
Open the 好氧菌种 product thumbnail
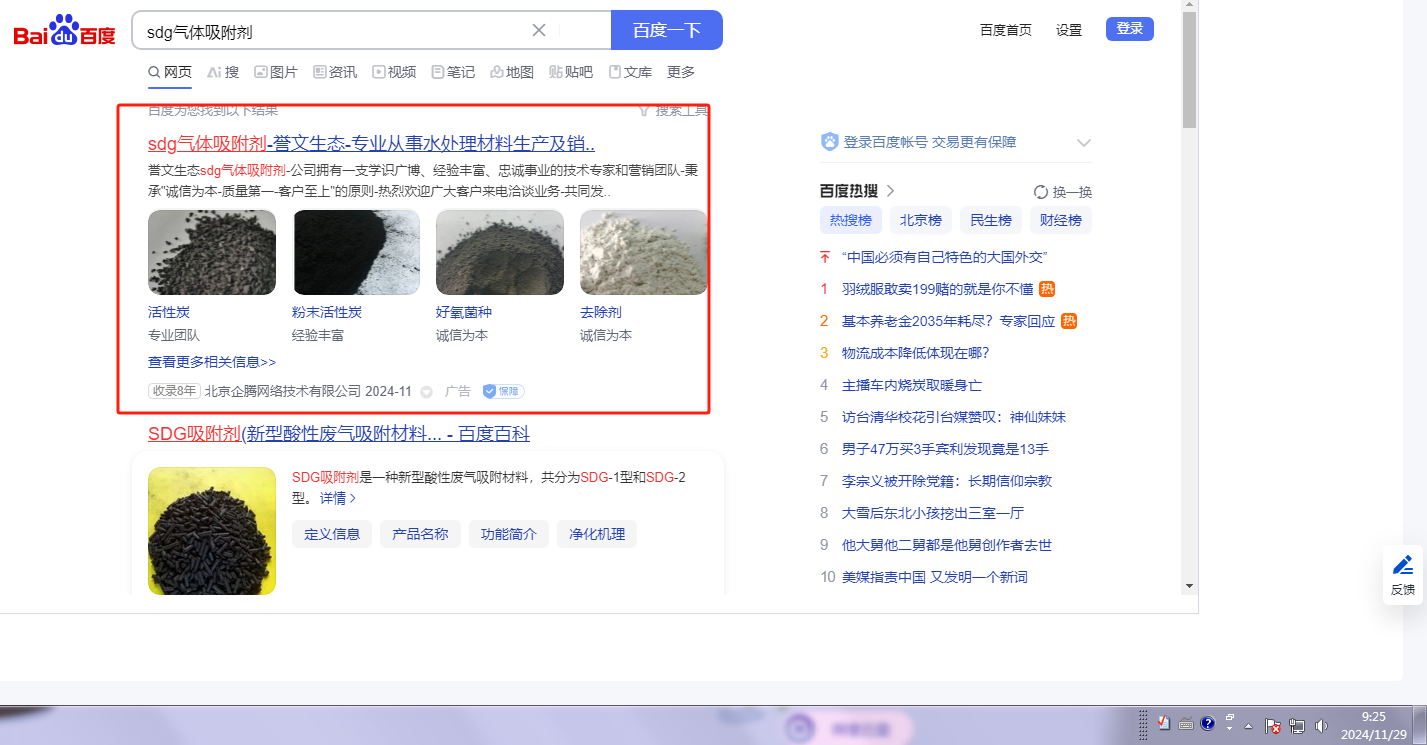[500, 252]
